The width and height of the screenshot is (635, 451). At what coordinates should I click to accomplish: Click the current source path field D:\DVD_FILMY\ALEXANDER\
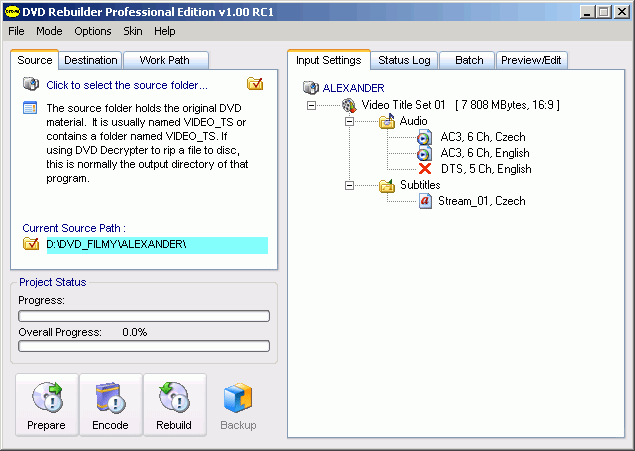point(157,245)
